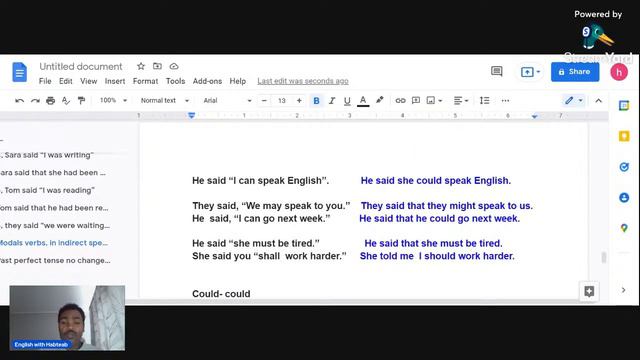Open the editing mode dropdown
Image resolution: width=640 pixels, height=360 pixels.
[x=573, y=100]
